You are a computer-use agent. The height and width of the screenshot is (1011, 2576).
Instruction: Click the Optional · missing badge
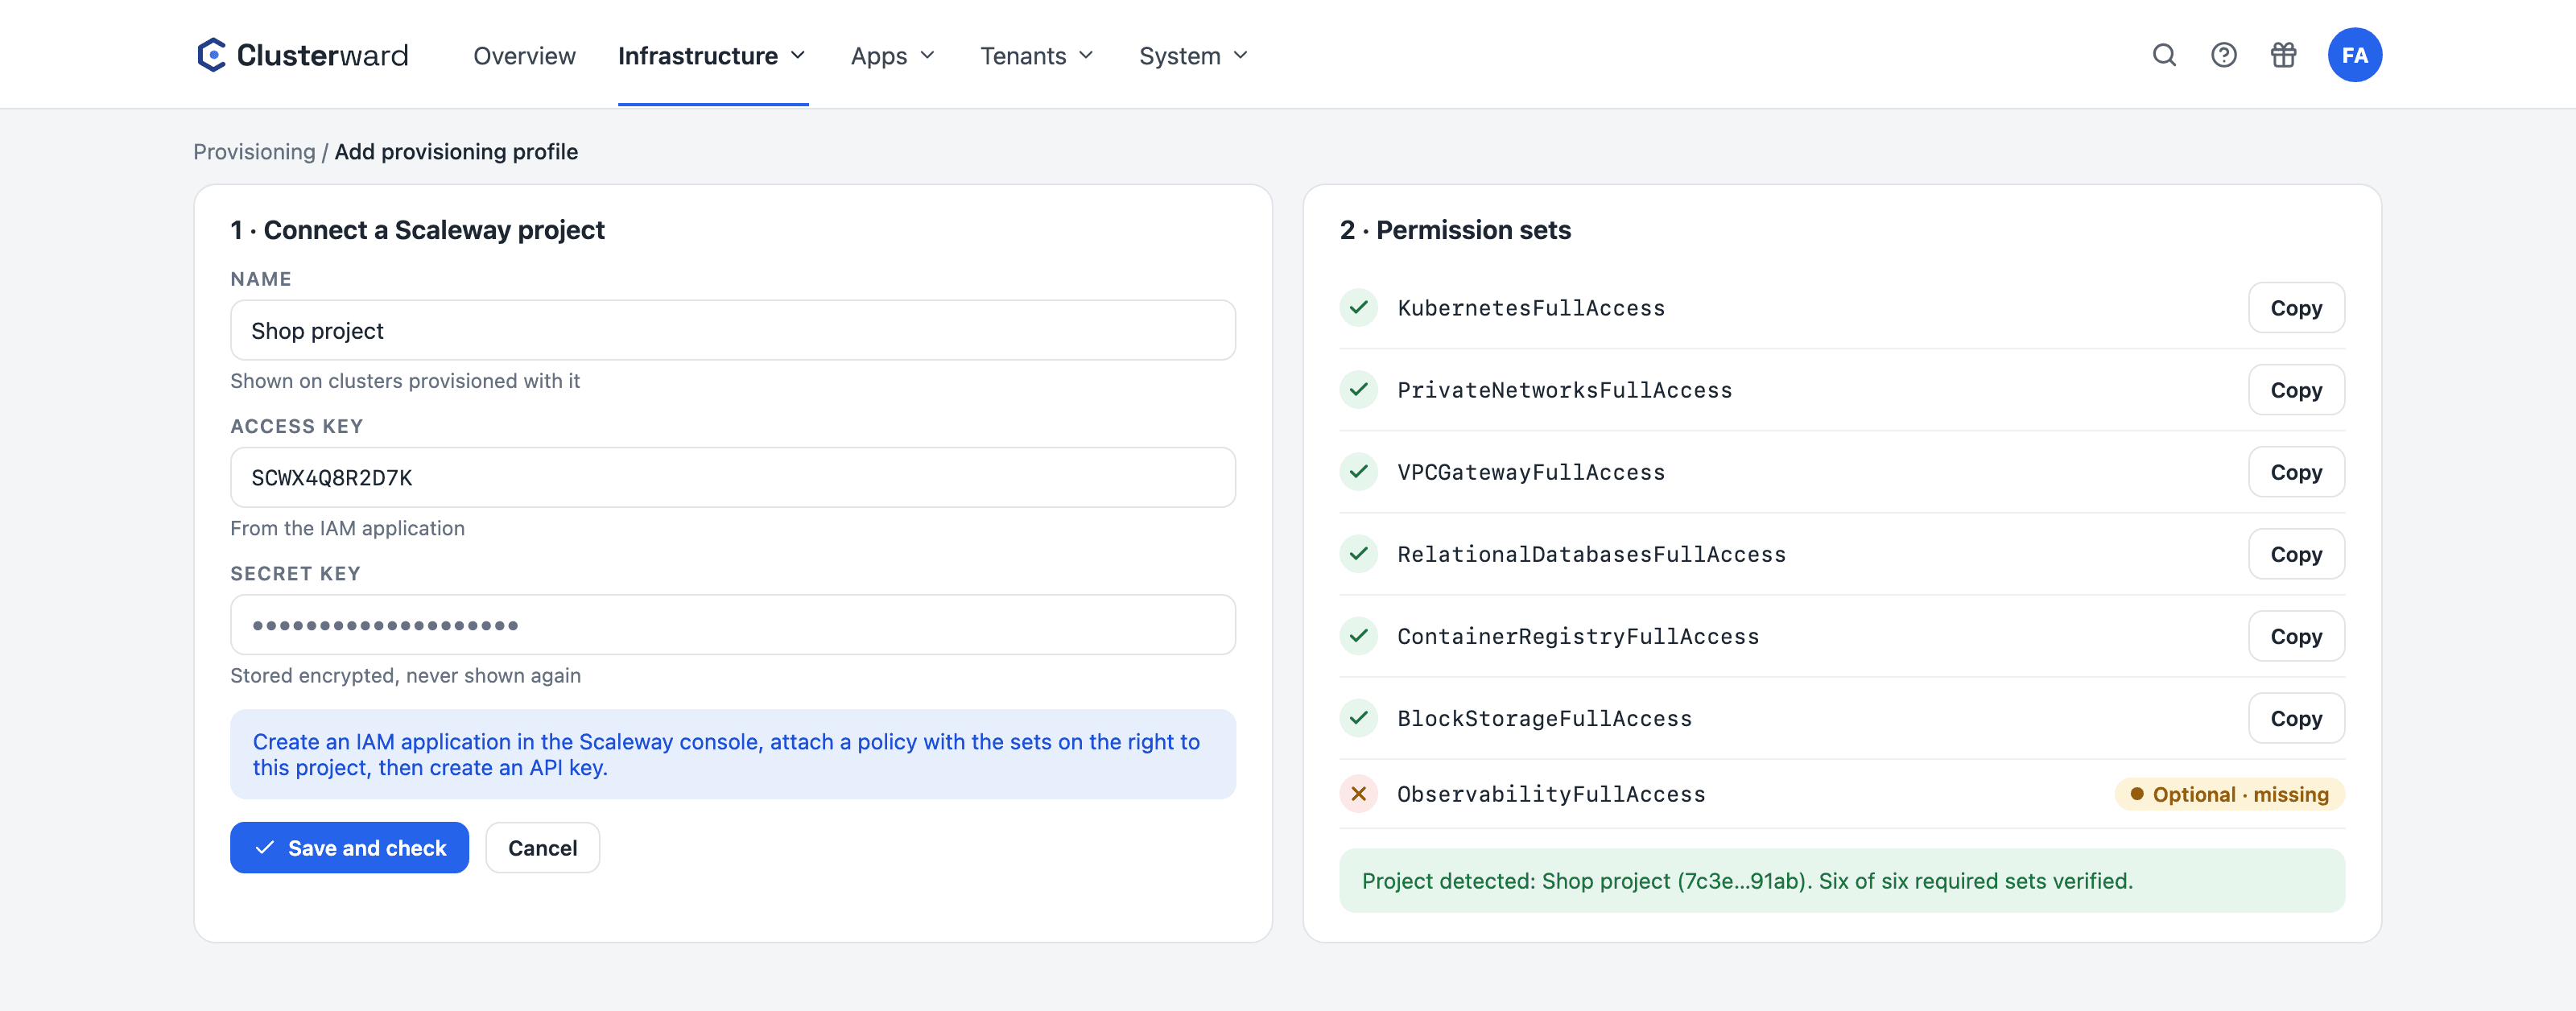(2229, 793)
